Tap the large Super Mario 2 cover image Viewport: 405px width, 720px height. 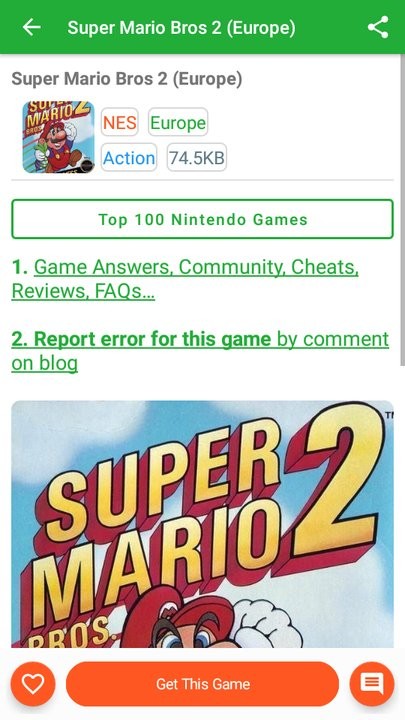tap(202, 524)
